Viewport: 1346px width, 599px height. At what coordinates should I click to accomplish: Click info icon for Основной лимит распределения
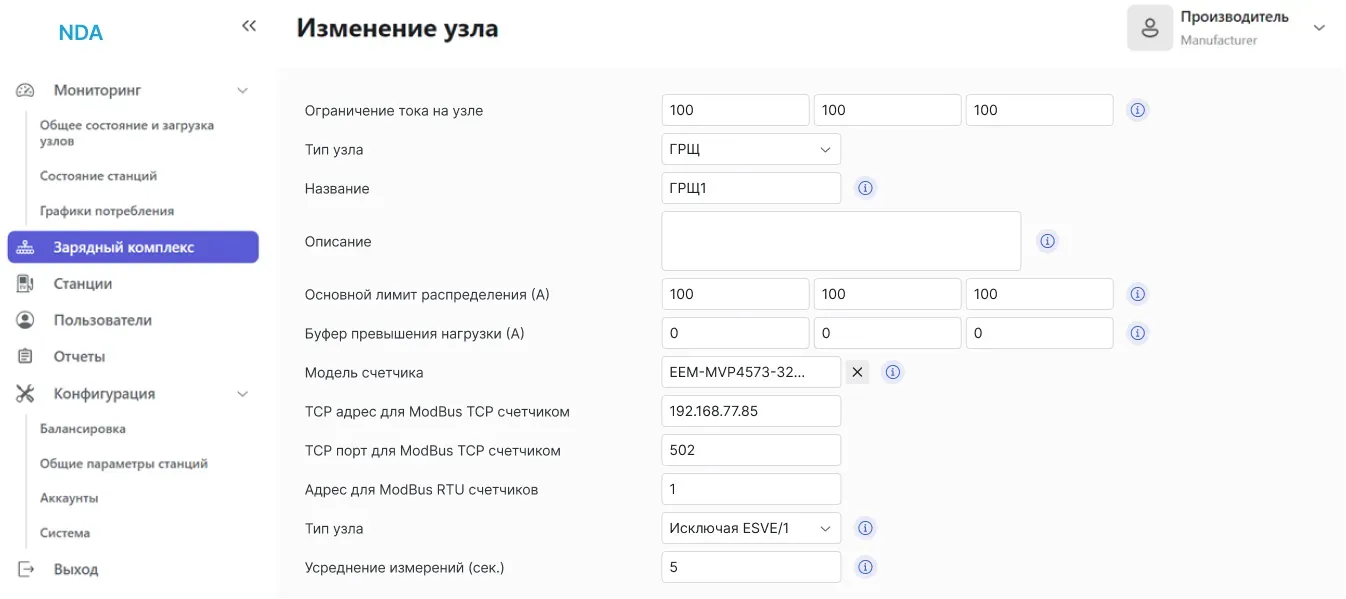[x=1137, y=294]
